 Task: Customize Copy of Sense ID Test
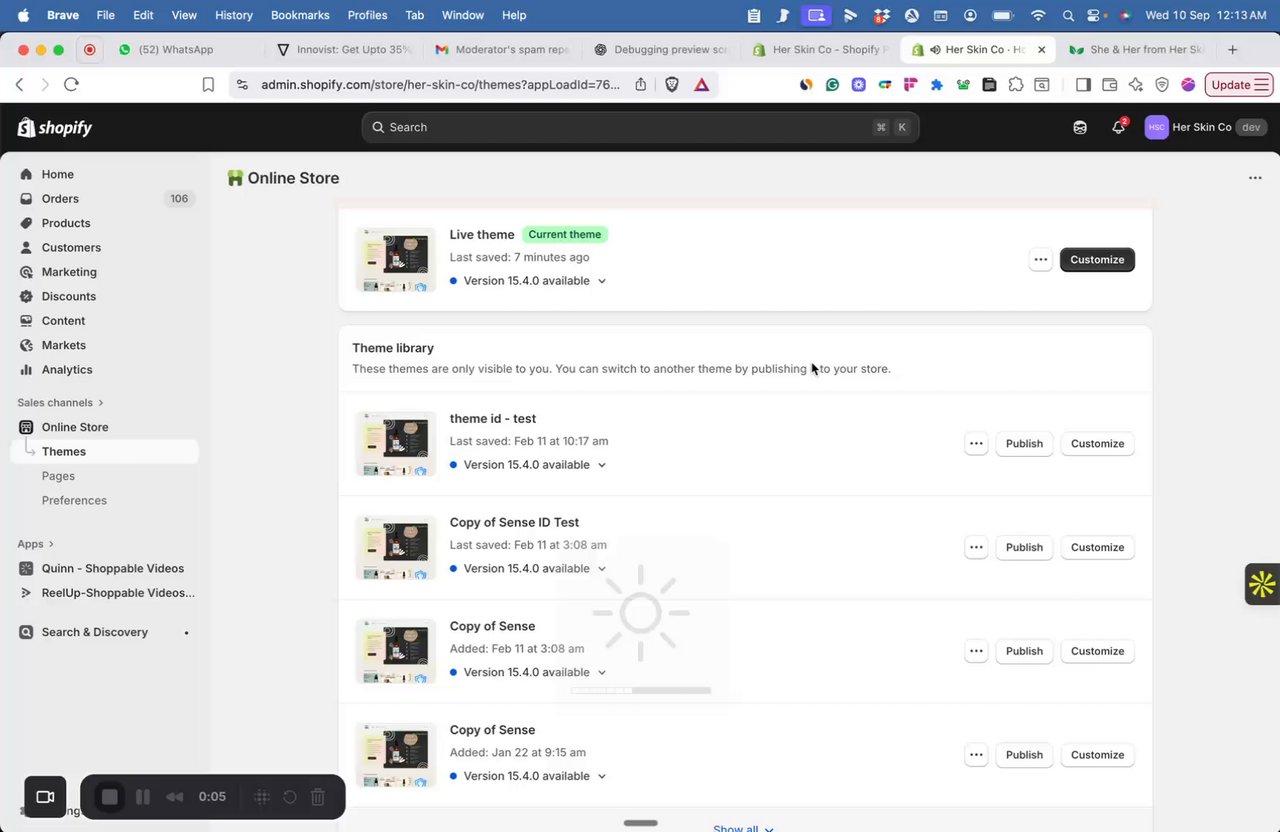(1097, 548)
